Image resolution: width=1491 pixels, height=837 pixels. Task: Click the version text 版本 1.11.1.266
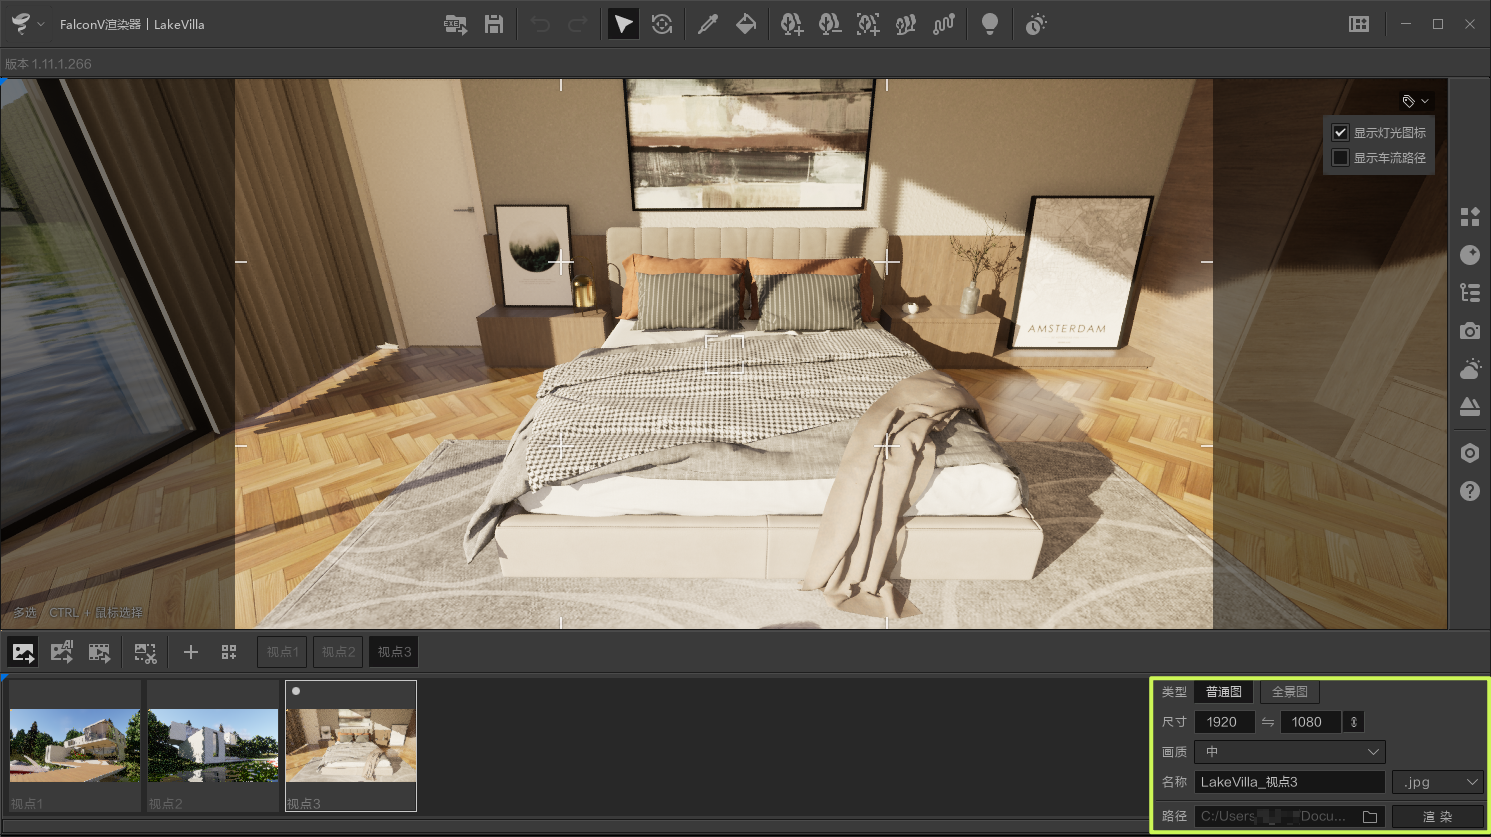(x=49, y=63)
